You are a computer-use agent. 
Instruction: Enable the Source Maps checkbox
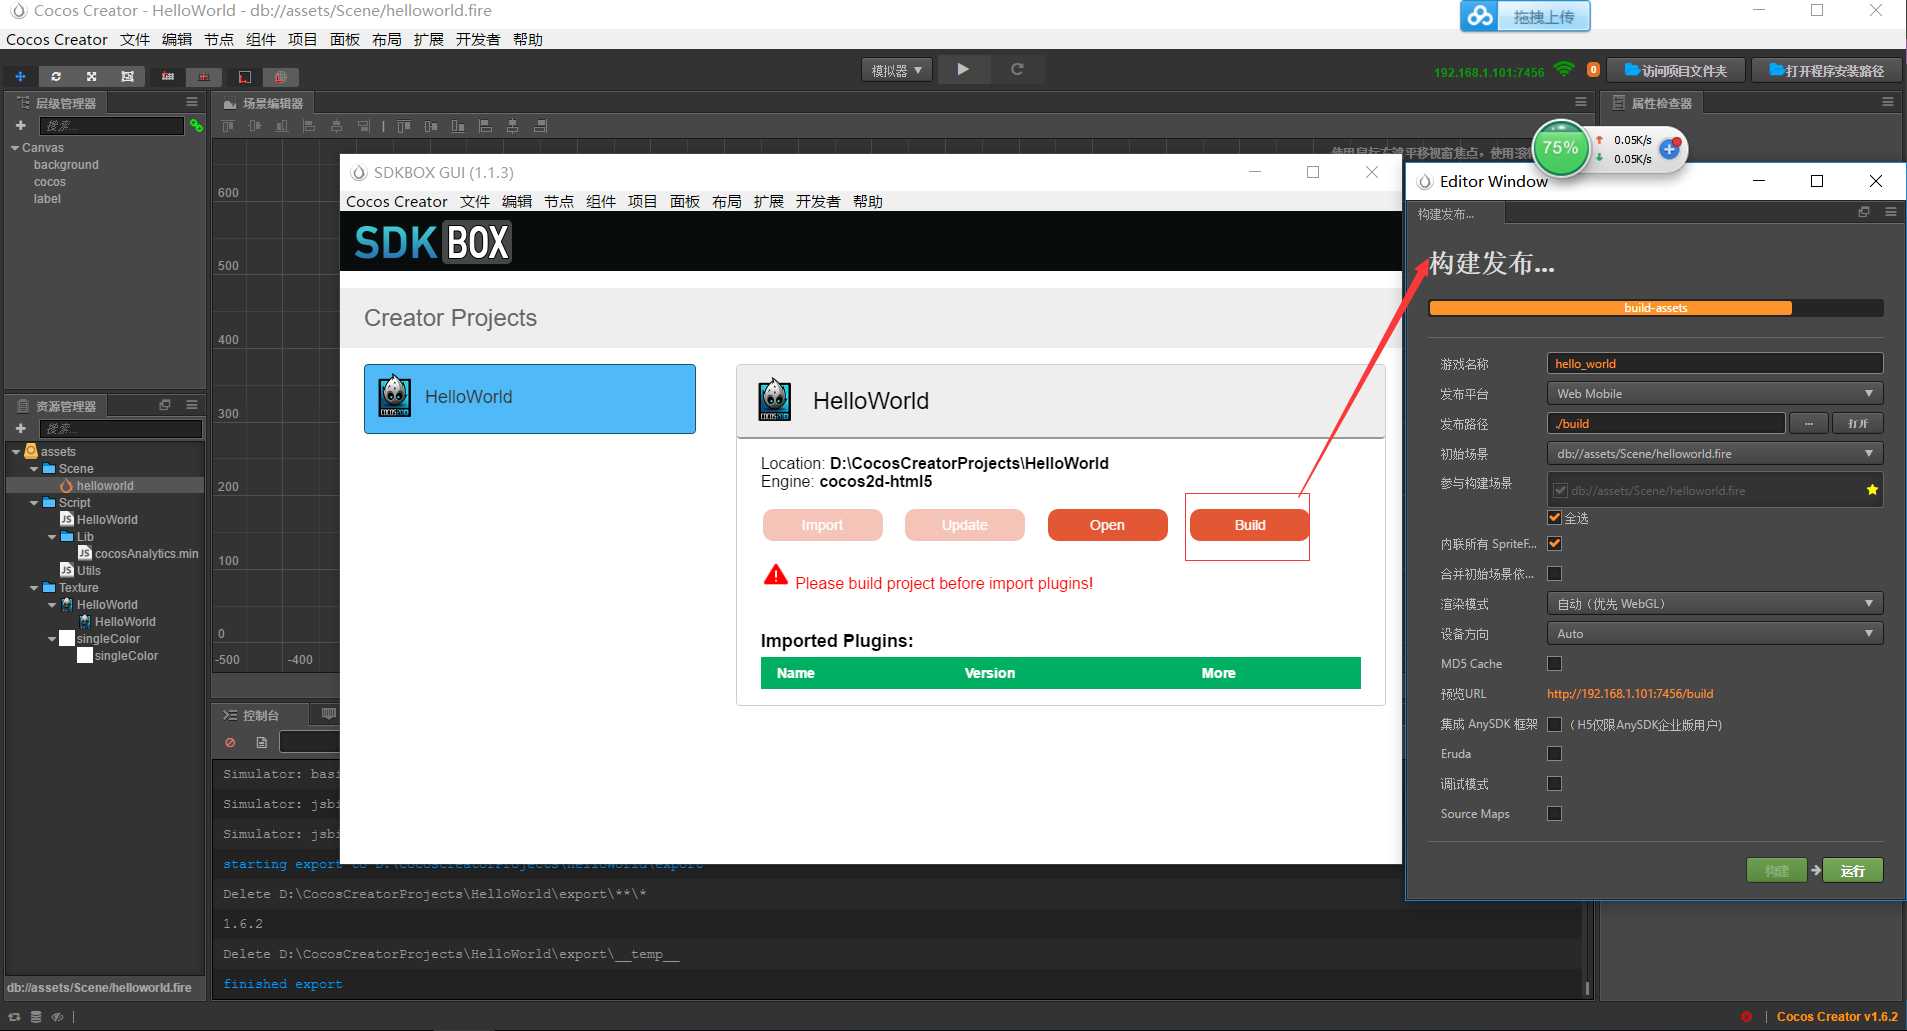[x=1554, y=813]
